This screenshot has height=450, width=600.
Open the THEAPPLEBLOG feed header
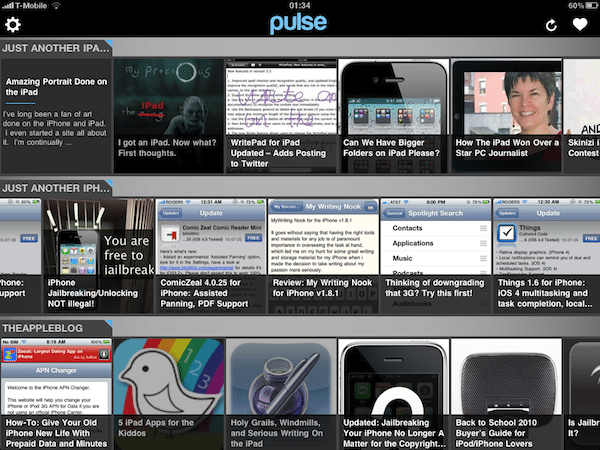[x=56, y=328]
